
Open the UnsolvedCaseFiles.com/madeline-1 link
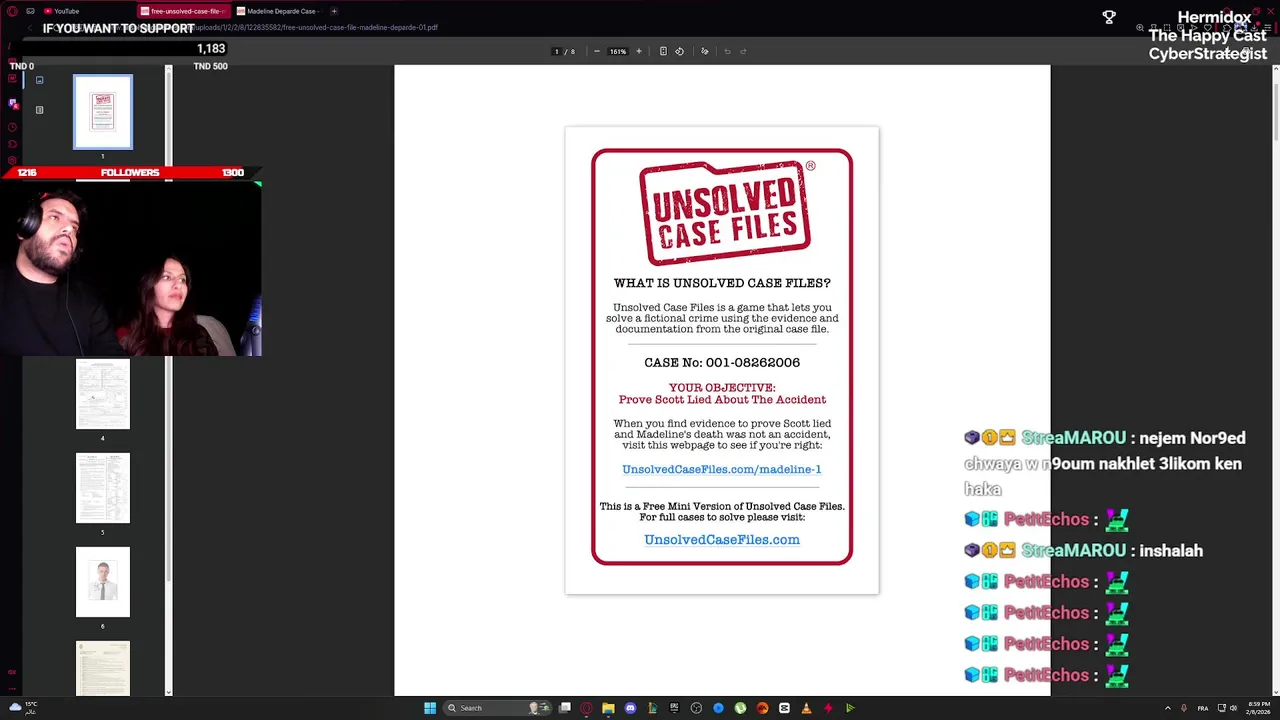click(721, 469)
